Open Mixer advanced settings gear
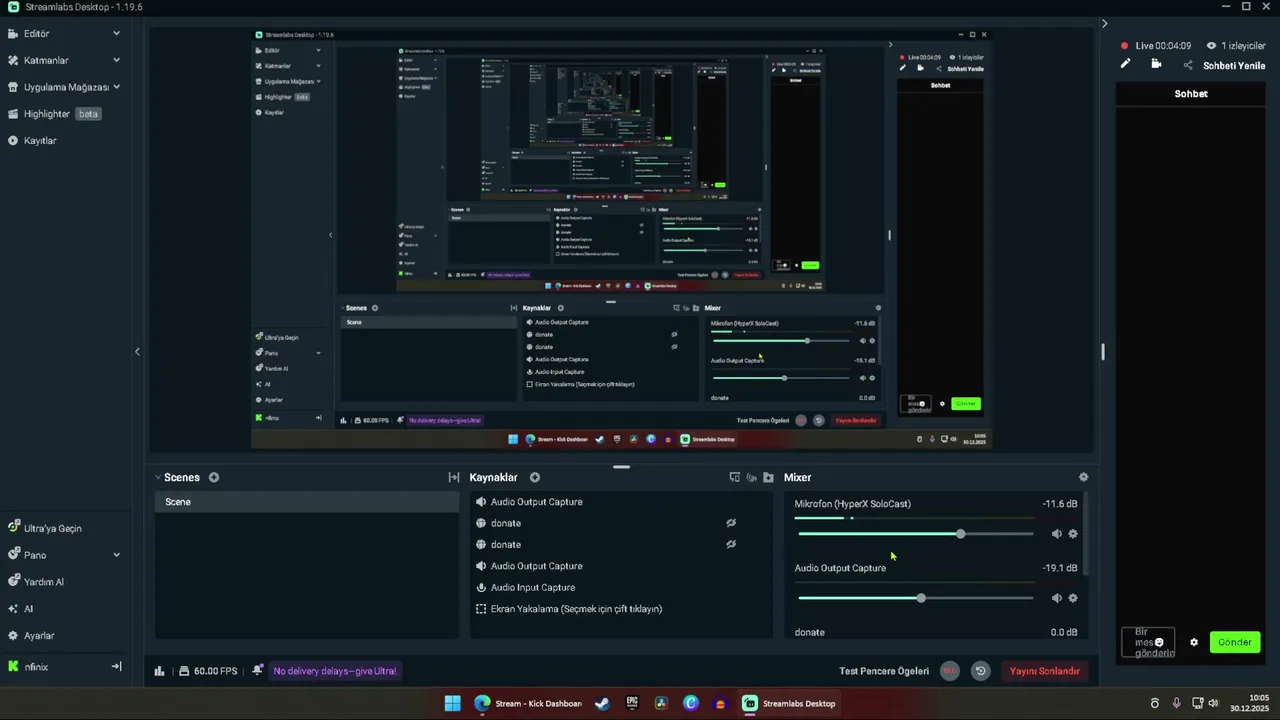This screenshot has height=720, width=1280. coord(1083,478)
